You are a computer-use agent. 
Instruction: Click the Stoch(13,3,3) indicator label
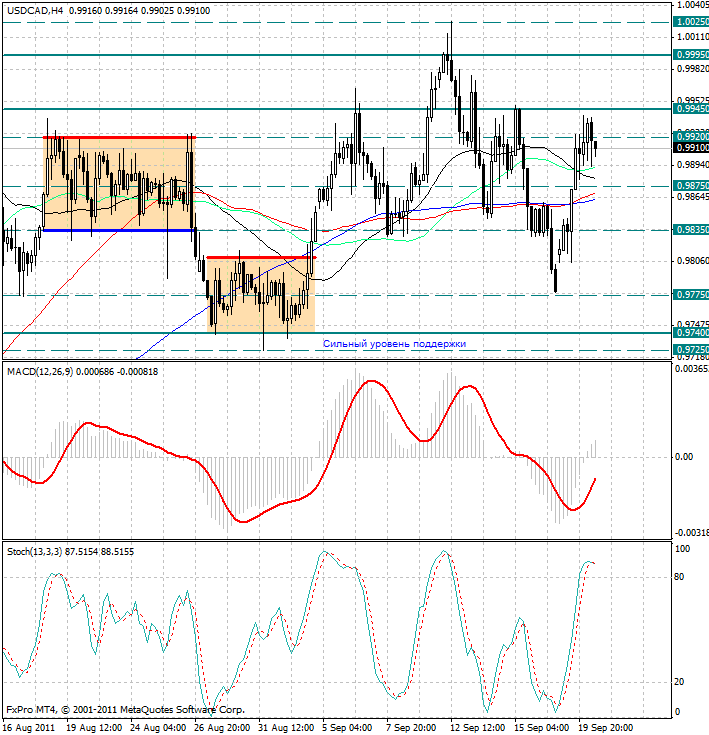35,551
